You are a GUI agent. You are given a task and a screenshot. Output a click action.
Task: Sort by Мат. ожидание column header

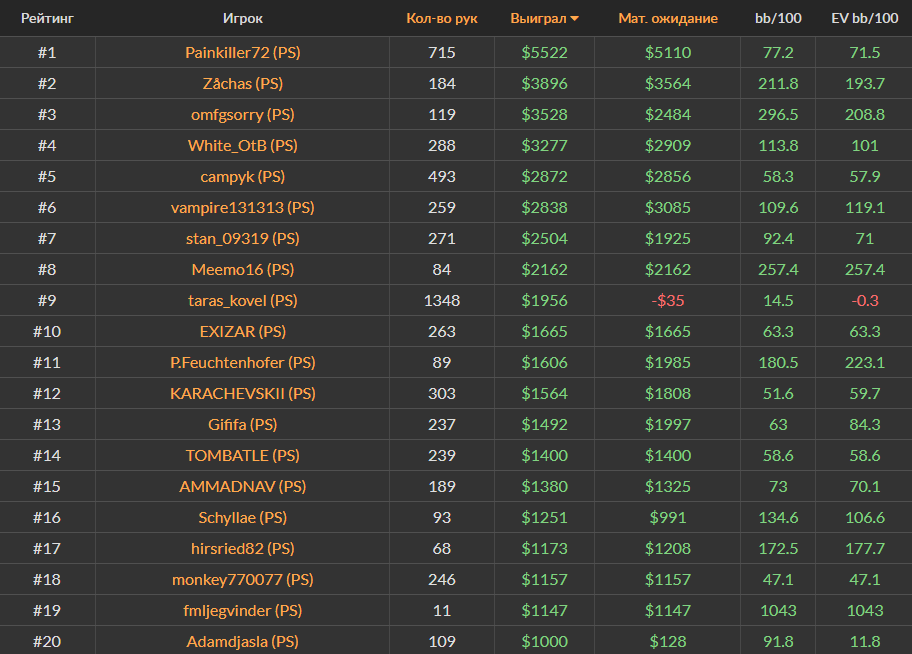[667, 19]
